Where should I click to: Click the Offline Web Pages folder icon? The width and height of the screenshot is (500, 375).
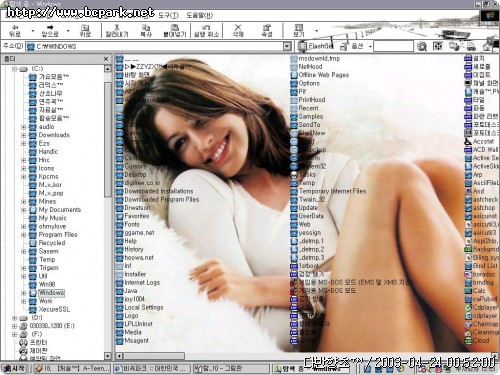294,75
